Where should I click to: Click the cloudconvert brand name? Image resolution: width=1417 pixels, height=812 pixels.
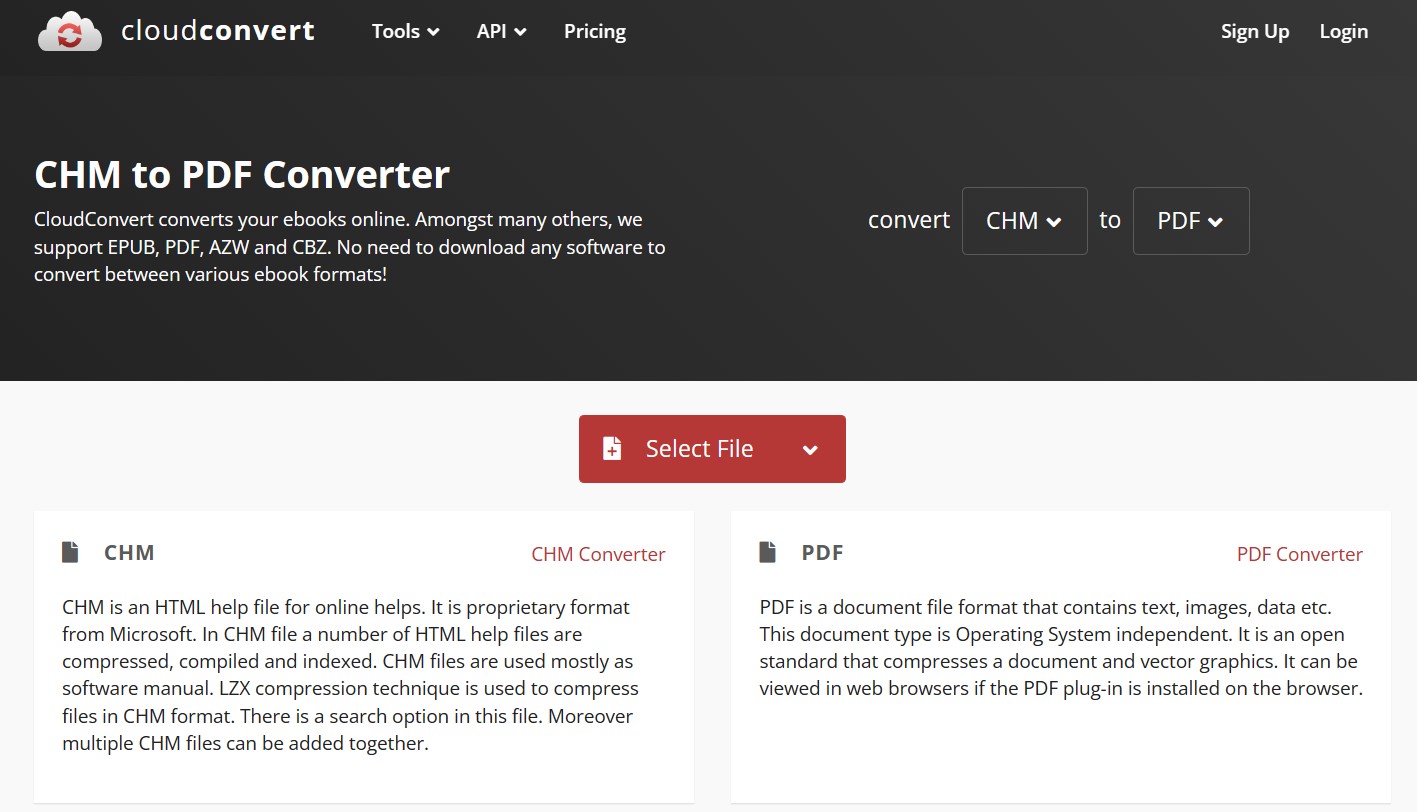tap(218, 31)
